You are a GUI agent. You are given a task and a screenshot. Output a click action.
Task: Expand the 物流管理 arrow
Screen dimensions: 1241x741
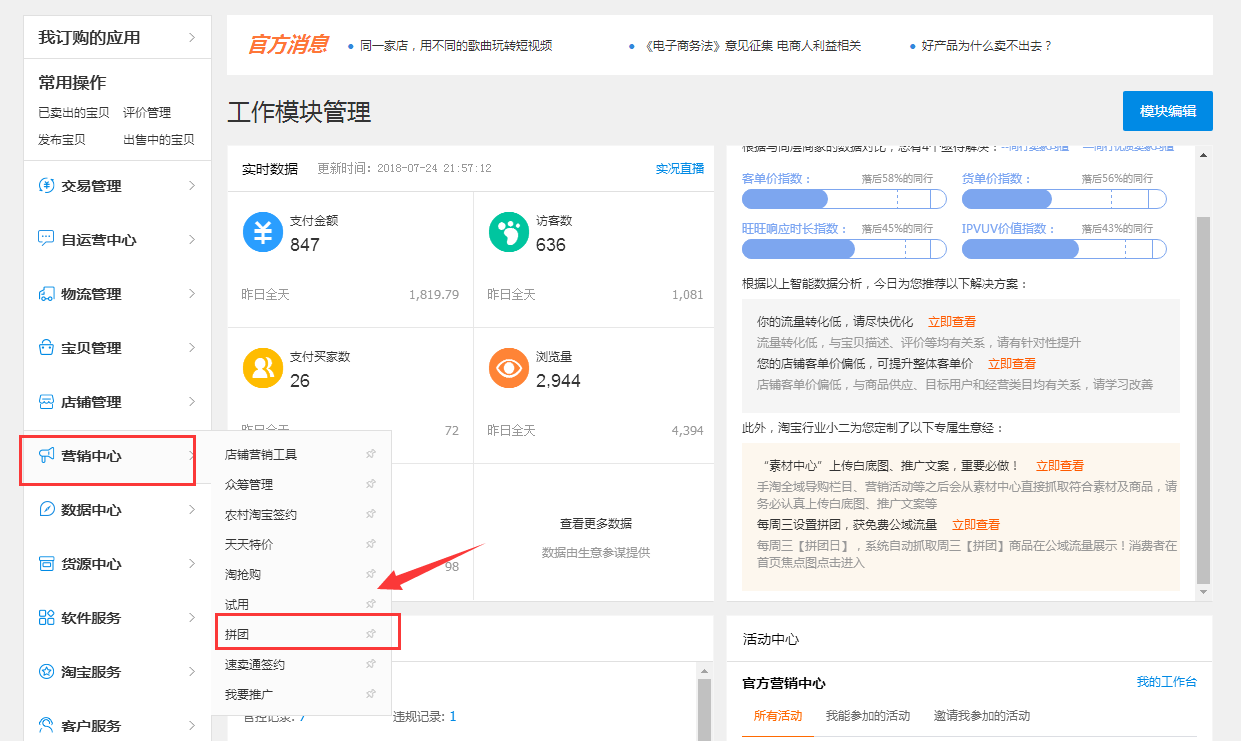[192, 293]
